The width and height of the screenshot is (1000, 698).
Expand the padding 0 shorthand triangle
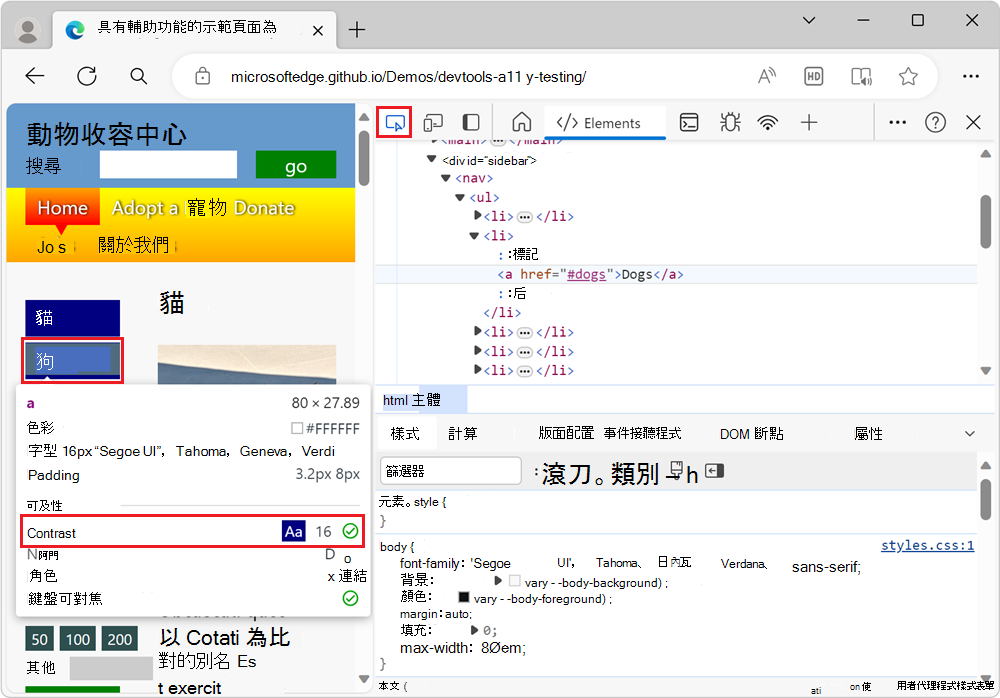click(474, 630)
